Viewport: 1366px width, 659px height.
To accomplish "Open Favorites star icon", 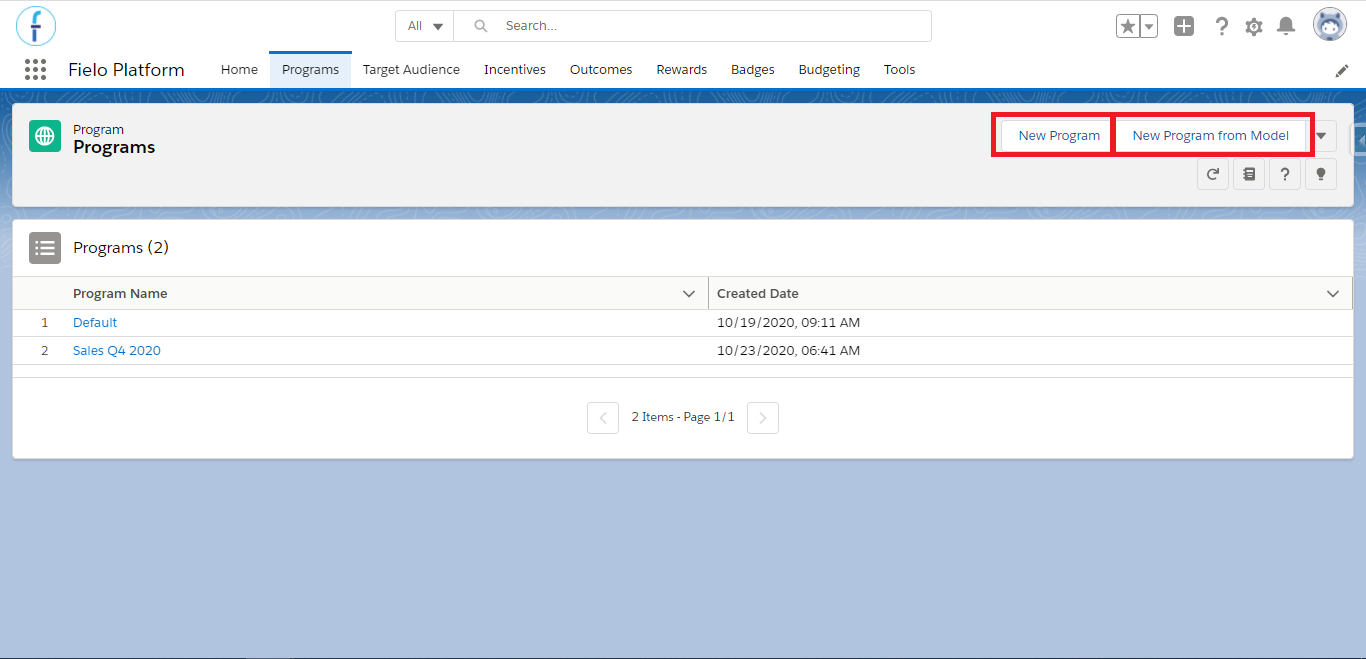I will [x=1128, y=26].
